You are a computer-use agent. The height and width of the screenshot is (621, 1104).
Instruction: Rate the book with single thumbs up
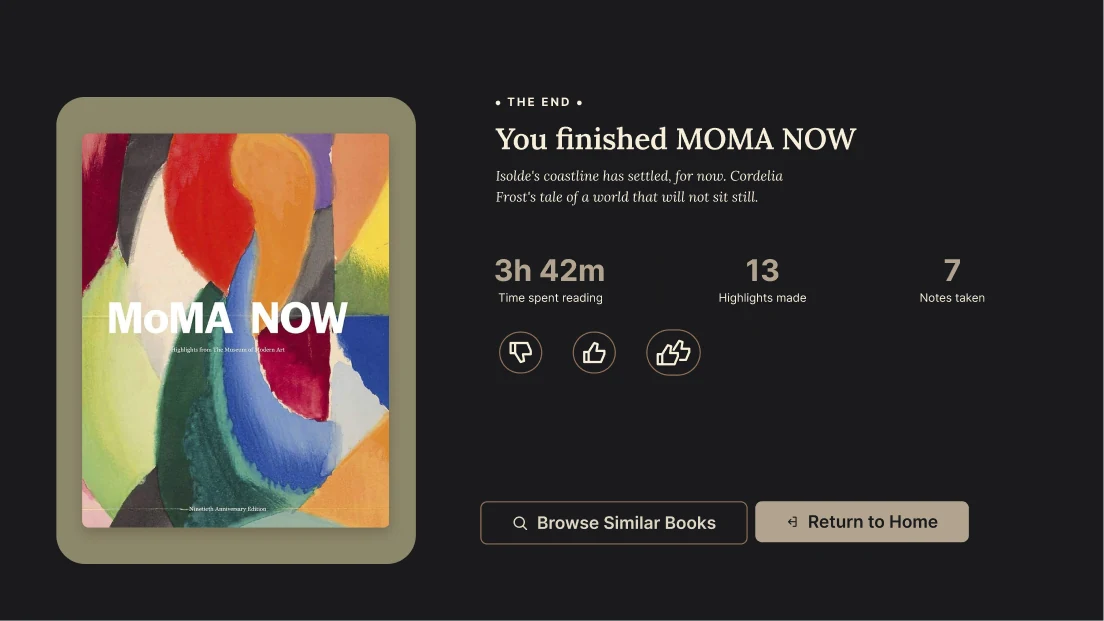coord(594,352)
